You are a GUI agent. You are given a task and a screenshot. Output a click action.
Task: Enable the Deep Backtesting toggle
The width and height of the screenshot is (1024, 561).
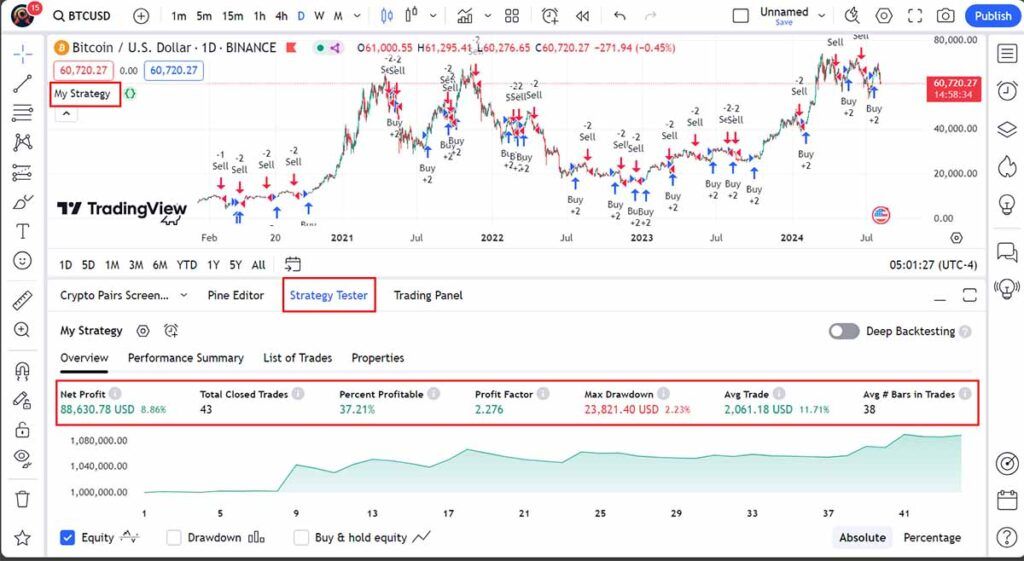pos(844,331)
